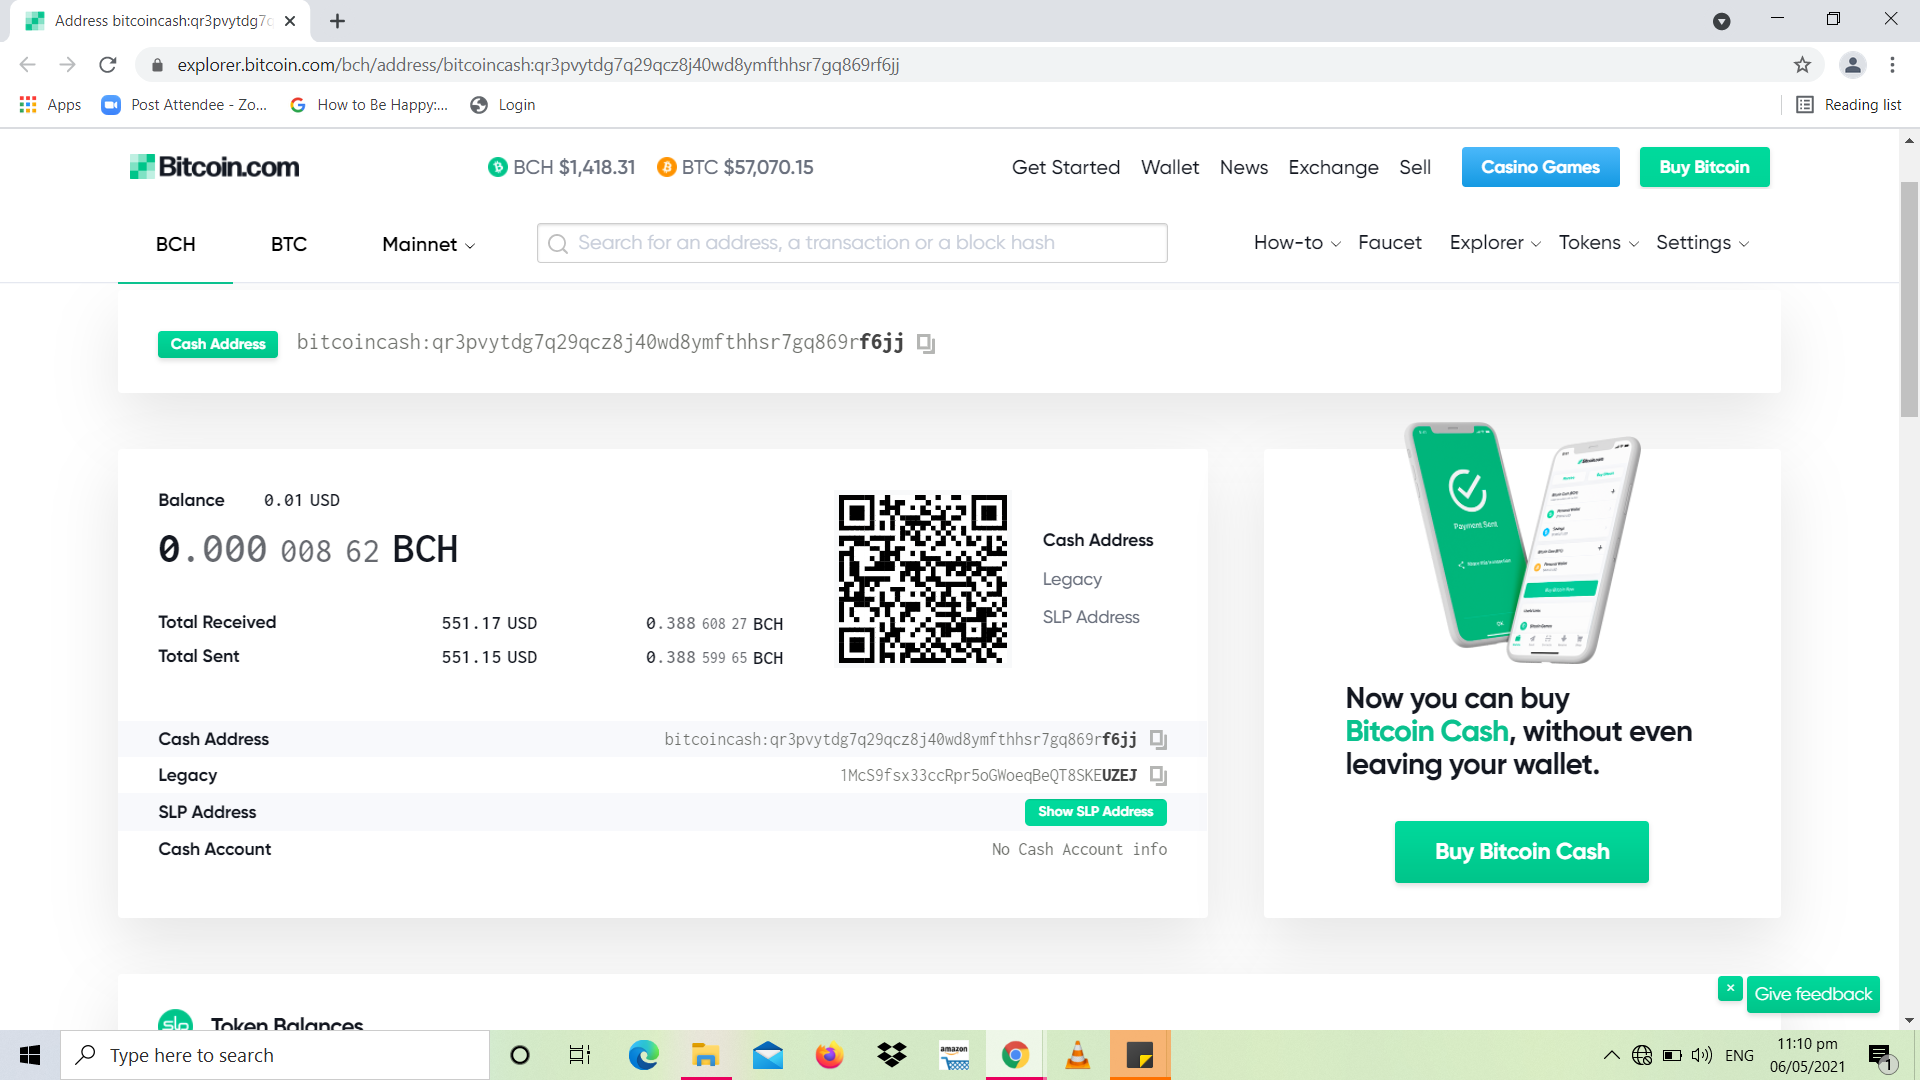Open the notification center icon

pyautogui.click(x=1881, y=1055)
